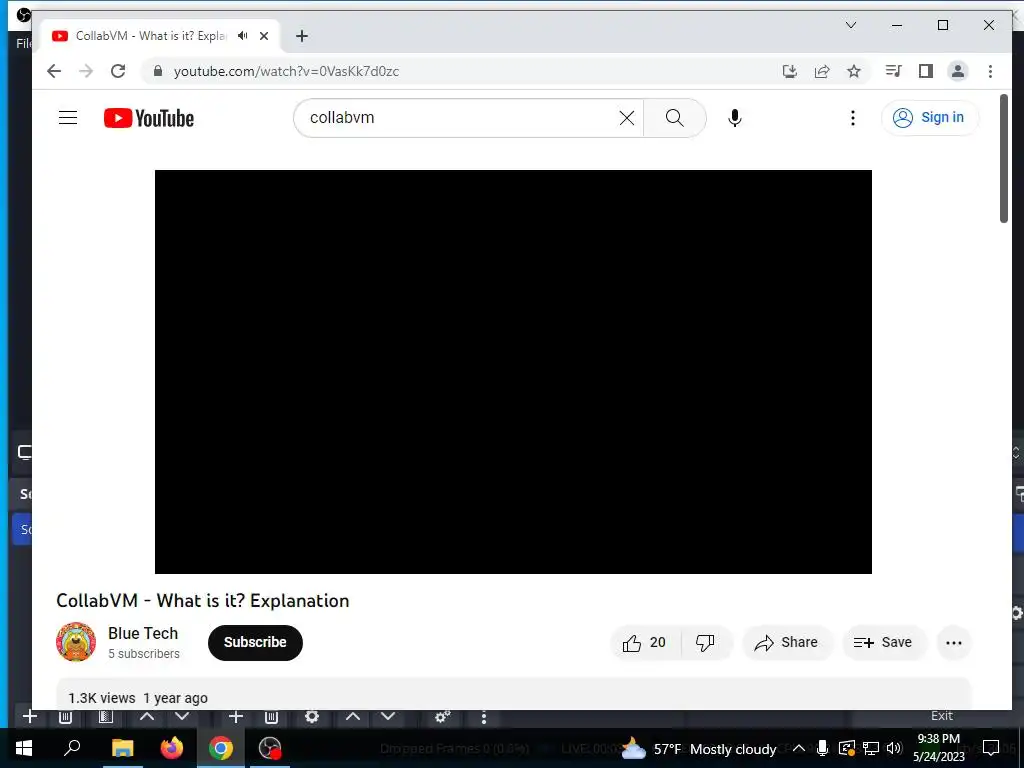Open the 9:38 PM clock calendar
Viewport: 1024px width, 768px height.
click(938, 748)
